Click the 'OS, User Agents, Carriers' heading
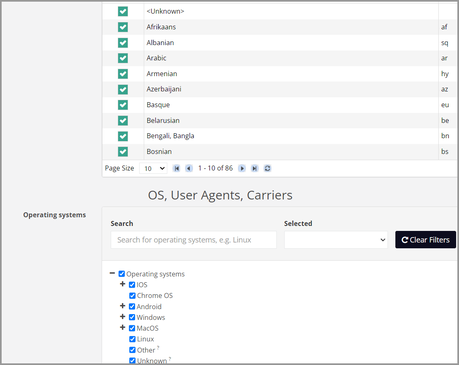The height and width of the screenshot is (365, 459). [220, 195]
